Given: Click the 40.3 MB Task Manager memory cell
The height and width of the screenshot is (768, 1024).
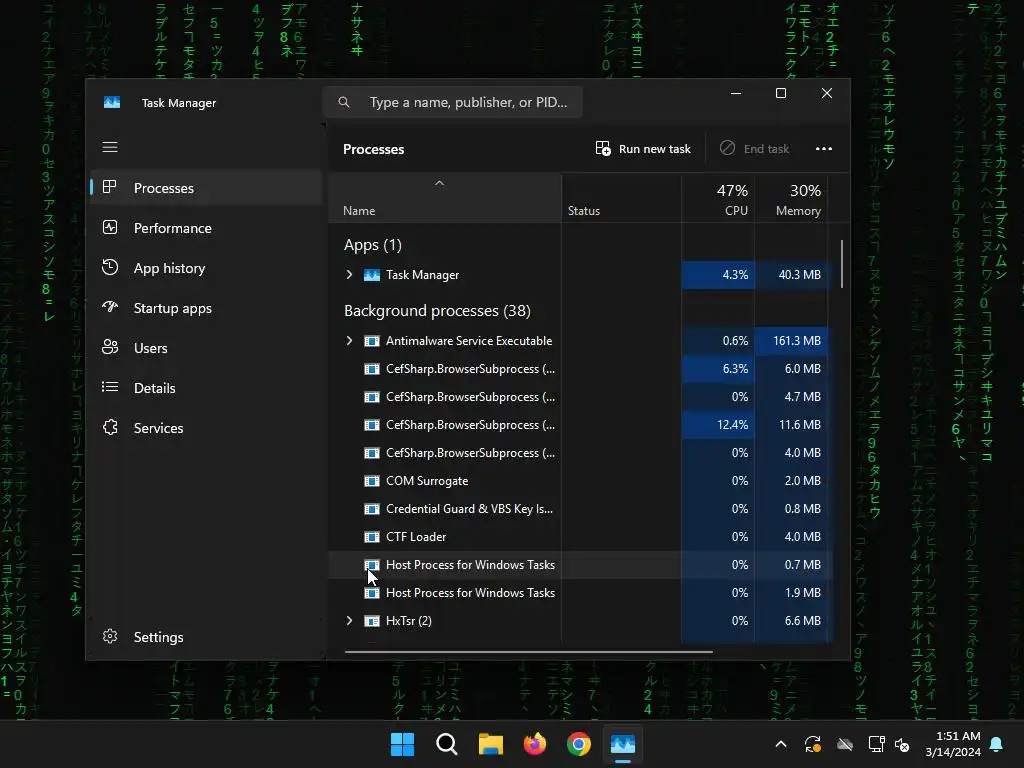Looking at the screenshot, I should (792, 275).
